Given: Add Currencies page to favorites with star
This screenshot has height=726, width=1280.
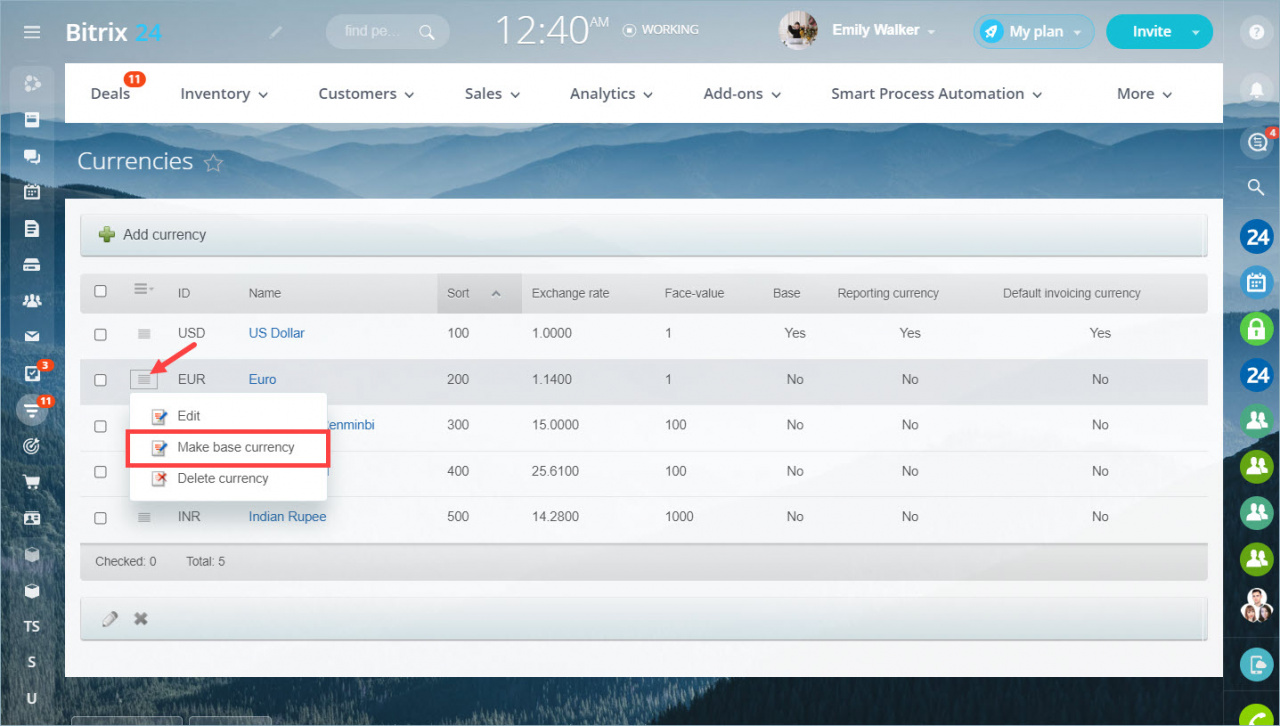Looking at the screenshot, I should pos(213,163).
